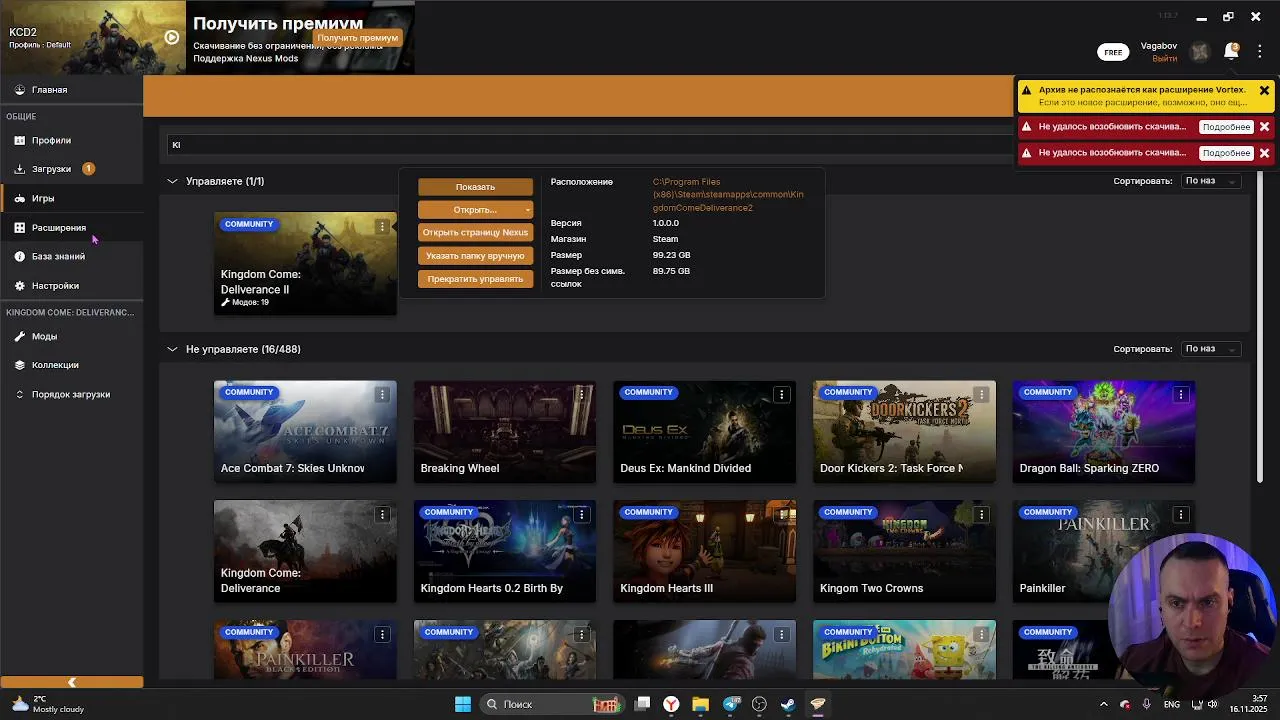Open the notifications bell
This screenshot has width=1280, height=720.
point(1231,51)
